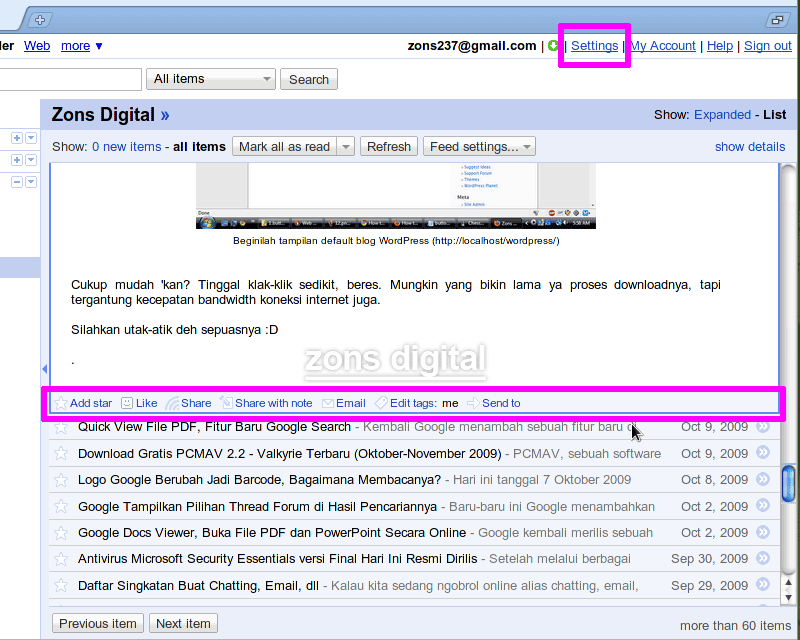Viewport: 800px width, 640px height.
Task: Expand first sidebar section with plus icon
Action: click(17, 138)
